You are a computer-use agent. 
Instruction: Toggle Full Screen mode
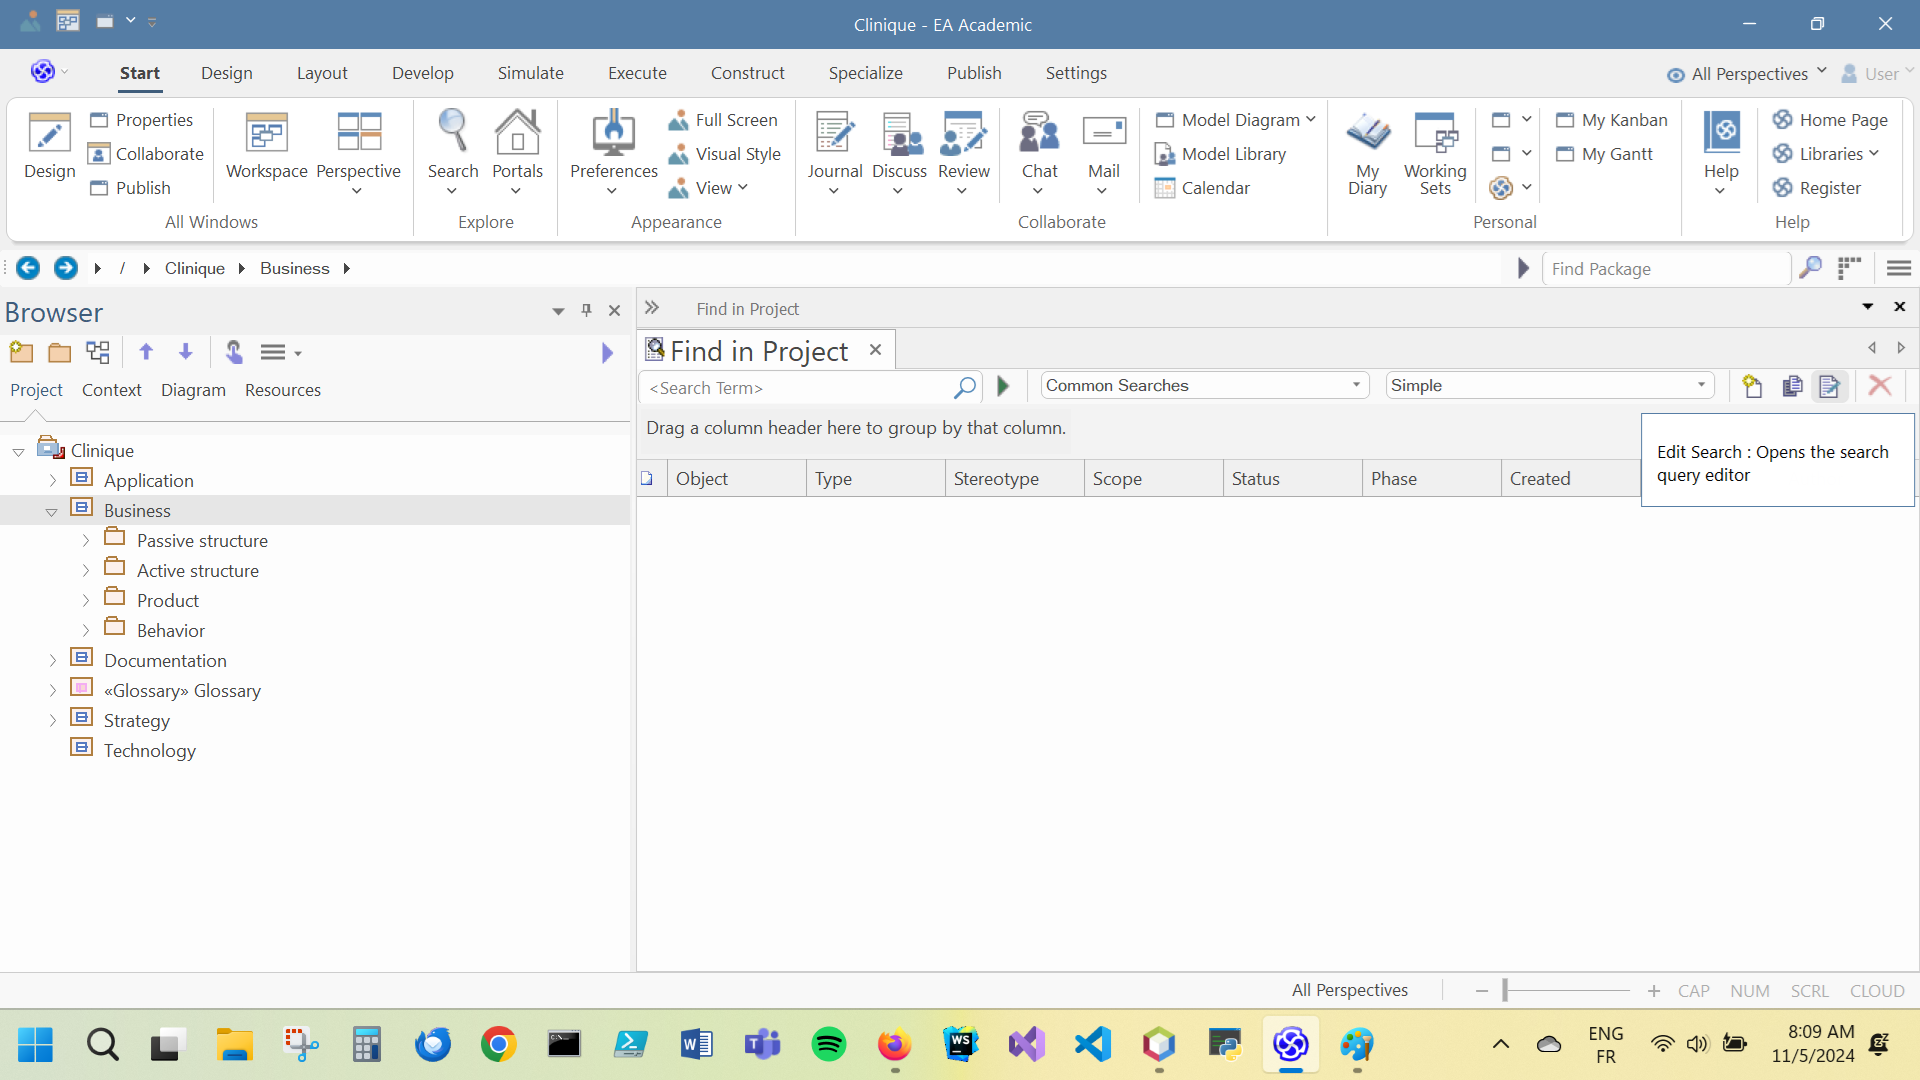723,120
